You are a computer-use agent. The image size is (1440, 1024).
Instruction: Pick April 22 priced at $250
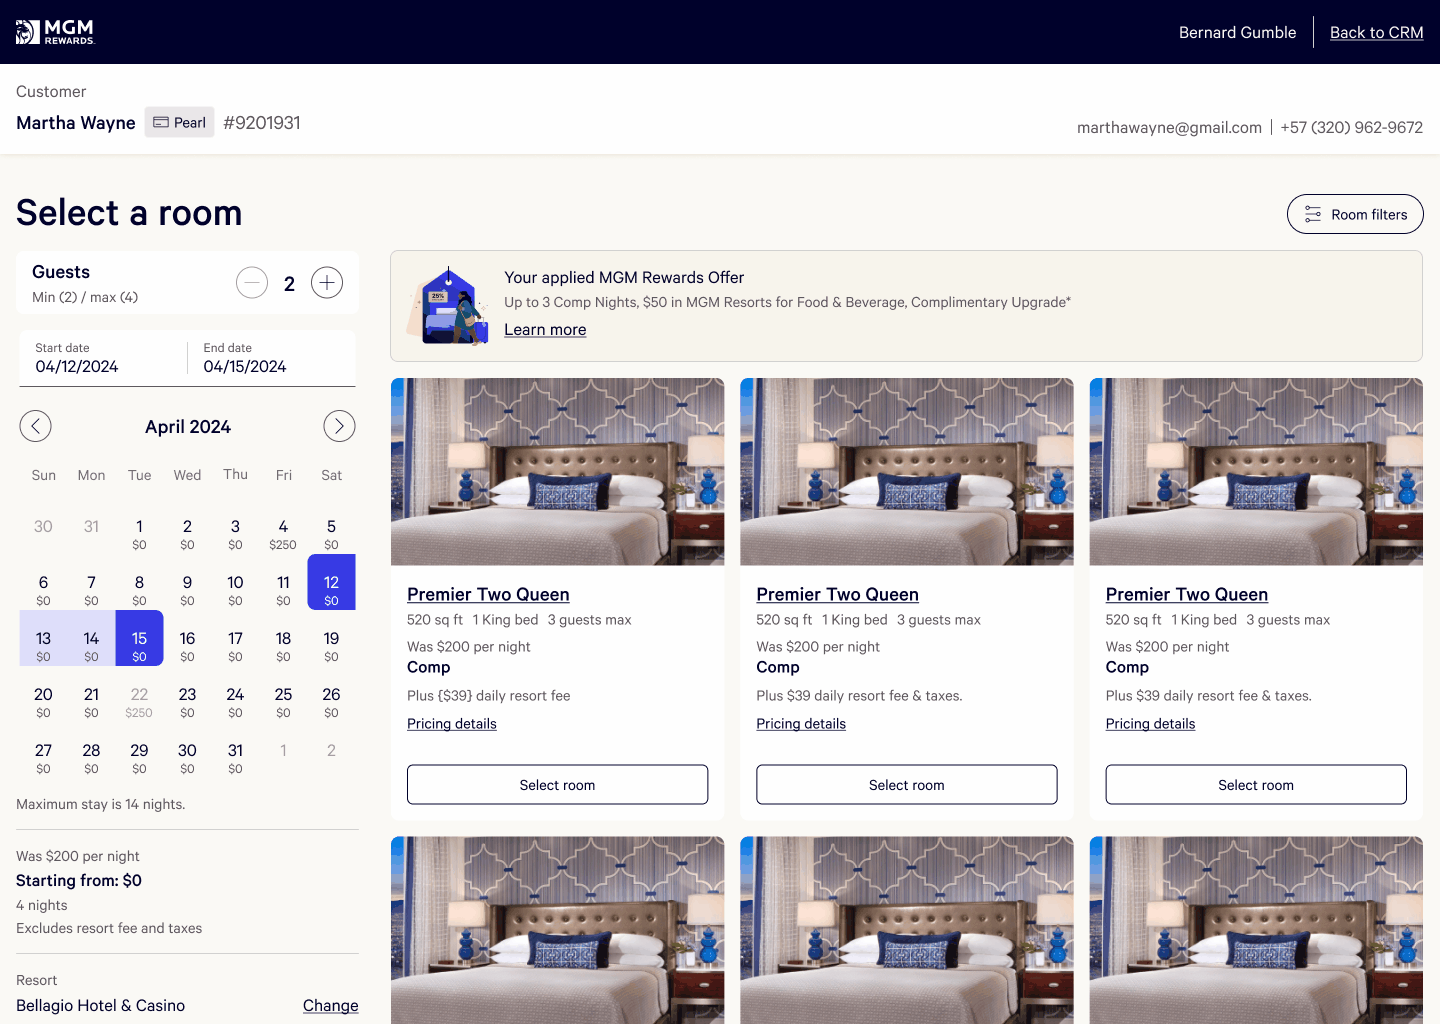pos(140,702)
